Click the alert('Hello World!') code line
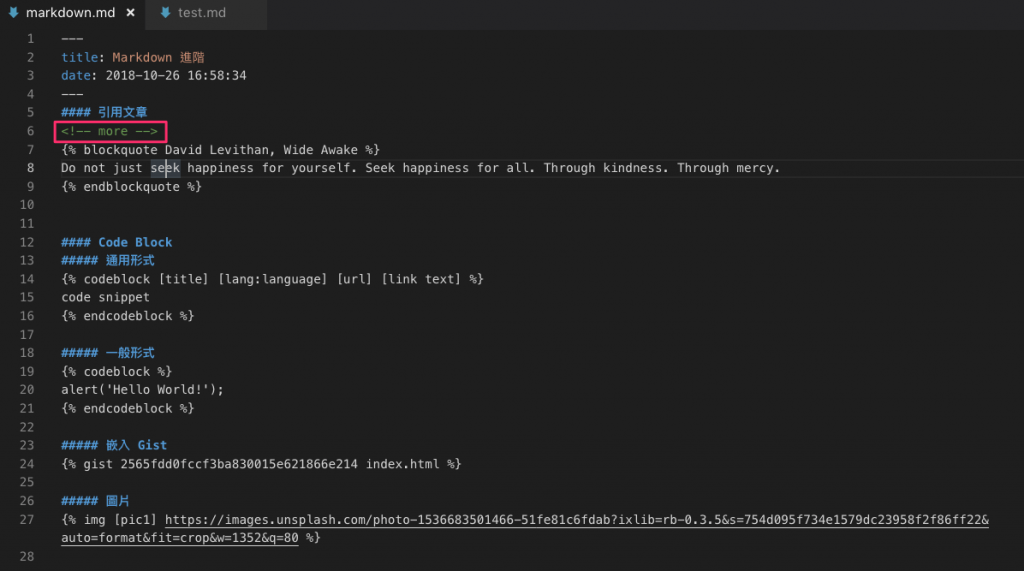The image size is (1024, 571). pyautogui.click(x=142, y=390)
